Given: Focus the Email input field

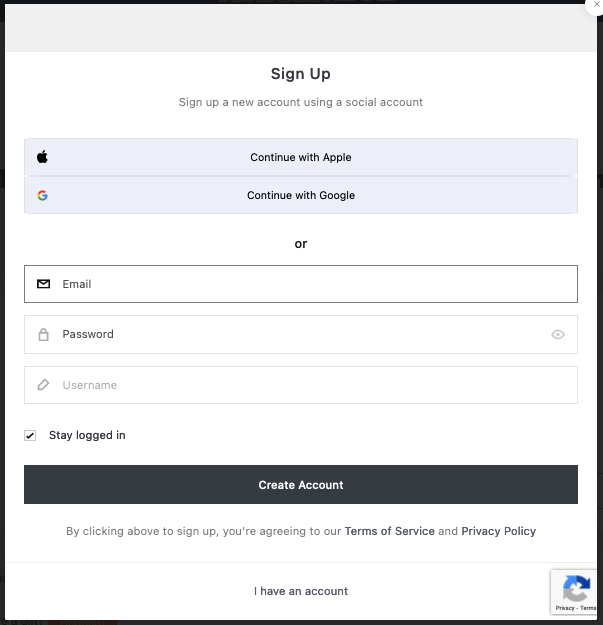Looking at the screenshot, I should [301, 284].
